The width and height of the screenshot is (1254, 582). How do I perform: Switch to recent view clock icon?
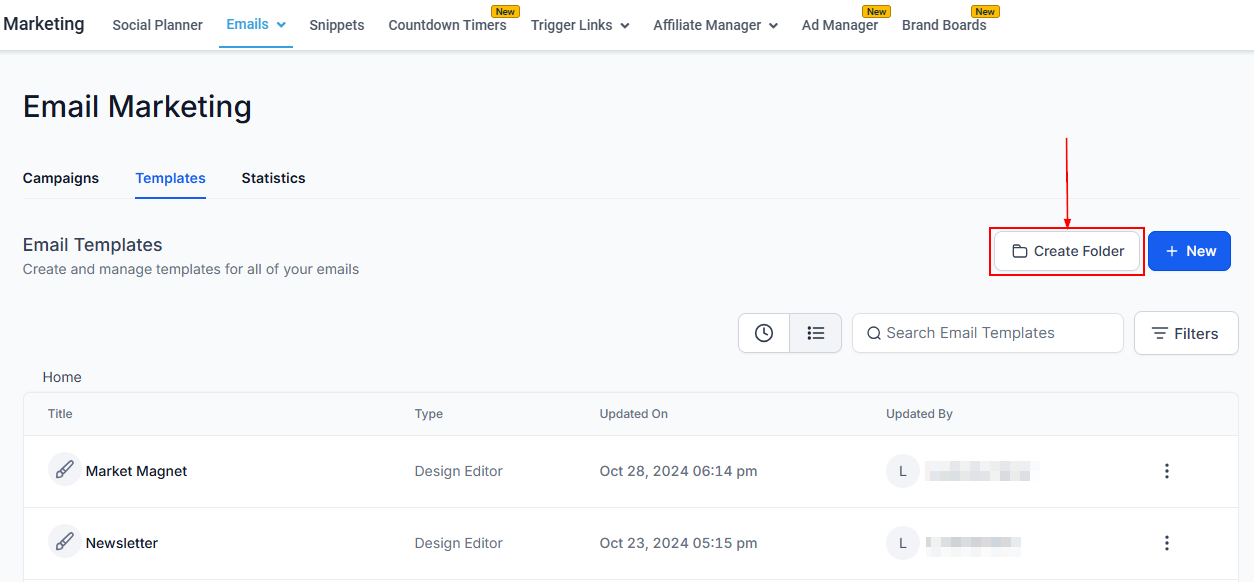coord(764,333)
